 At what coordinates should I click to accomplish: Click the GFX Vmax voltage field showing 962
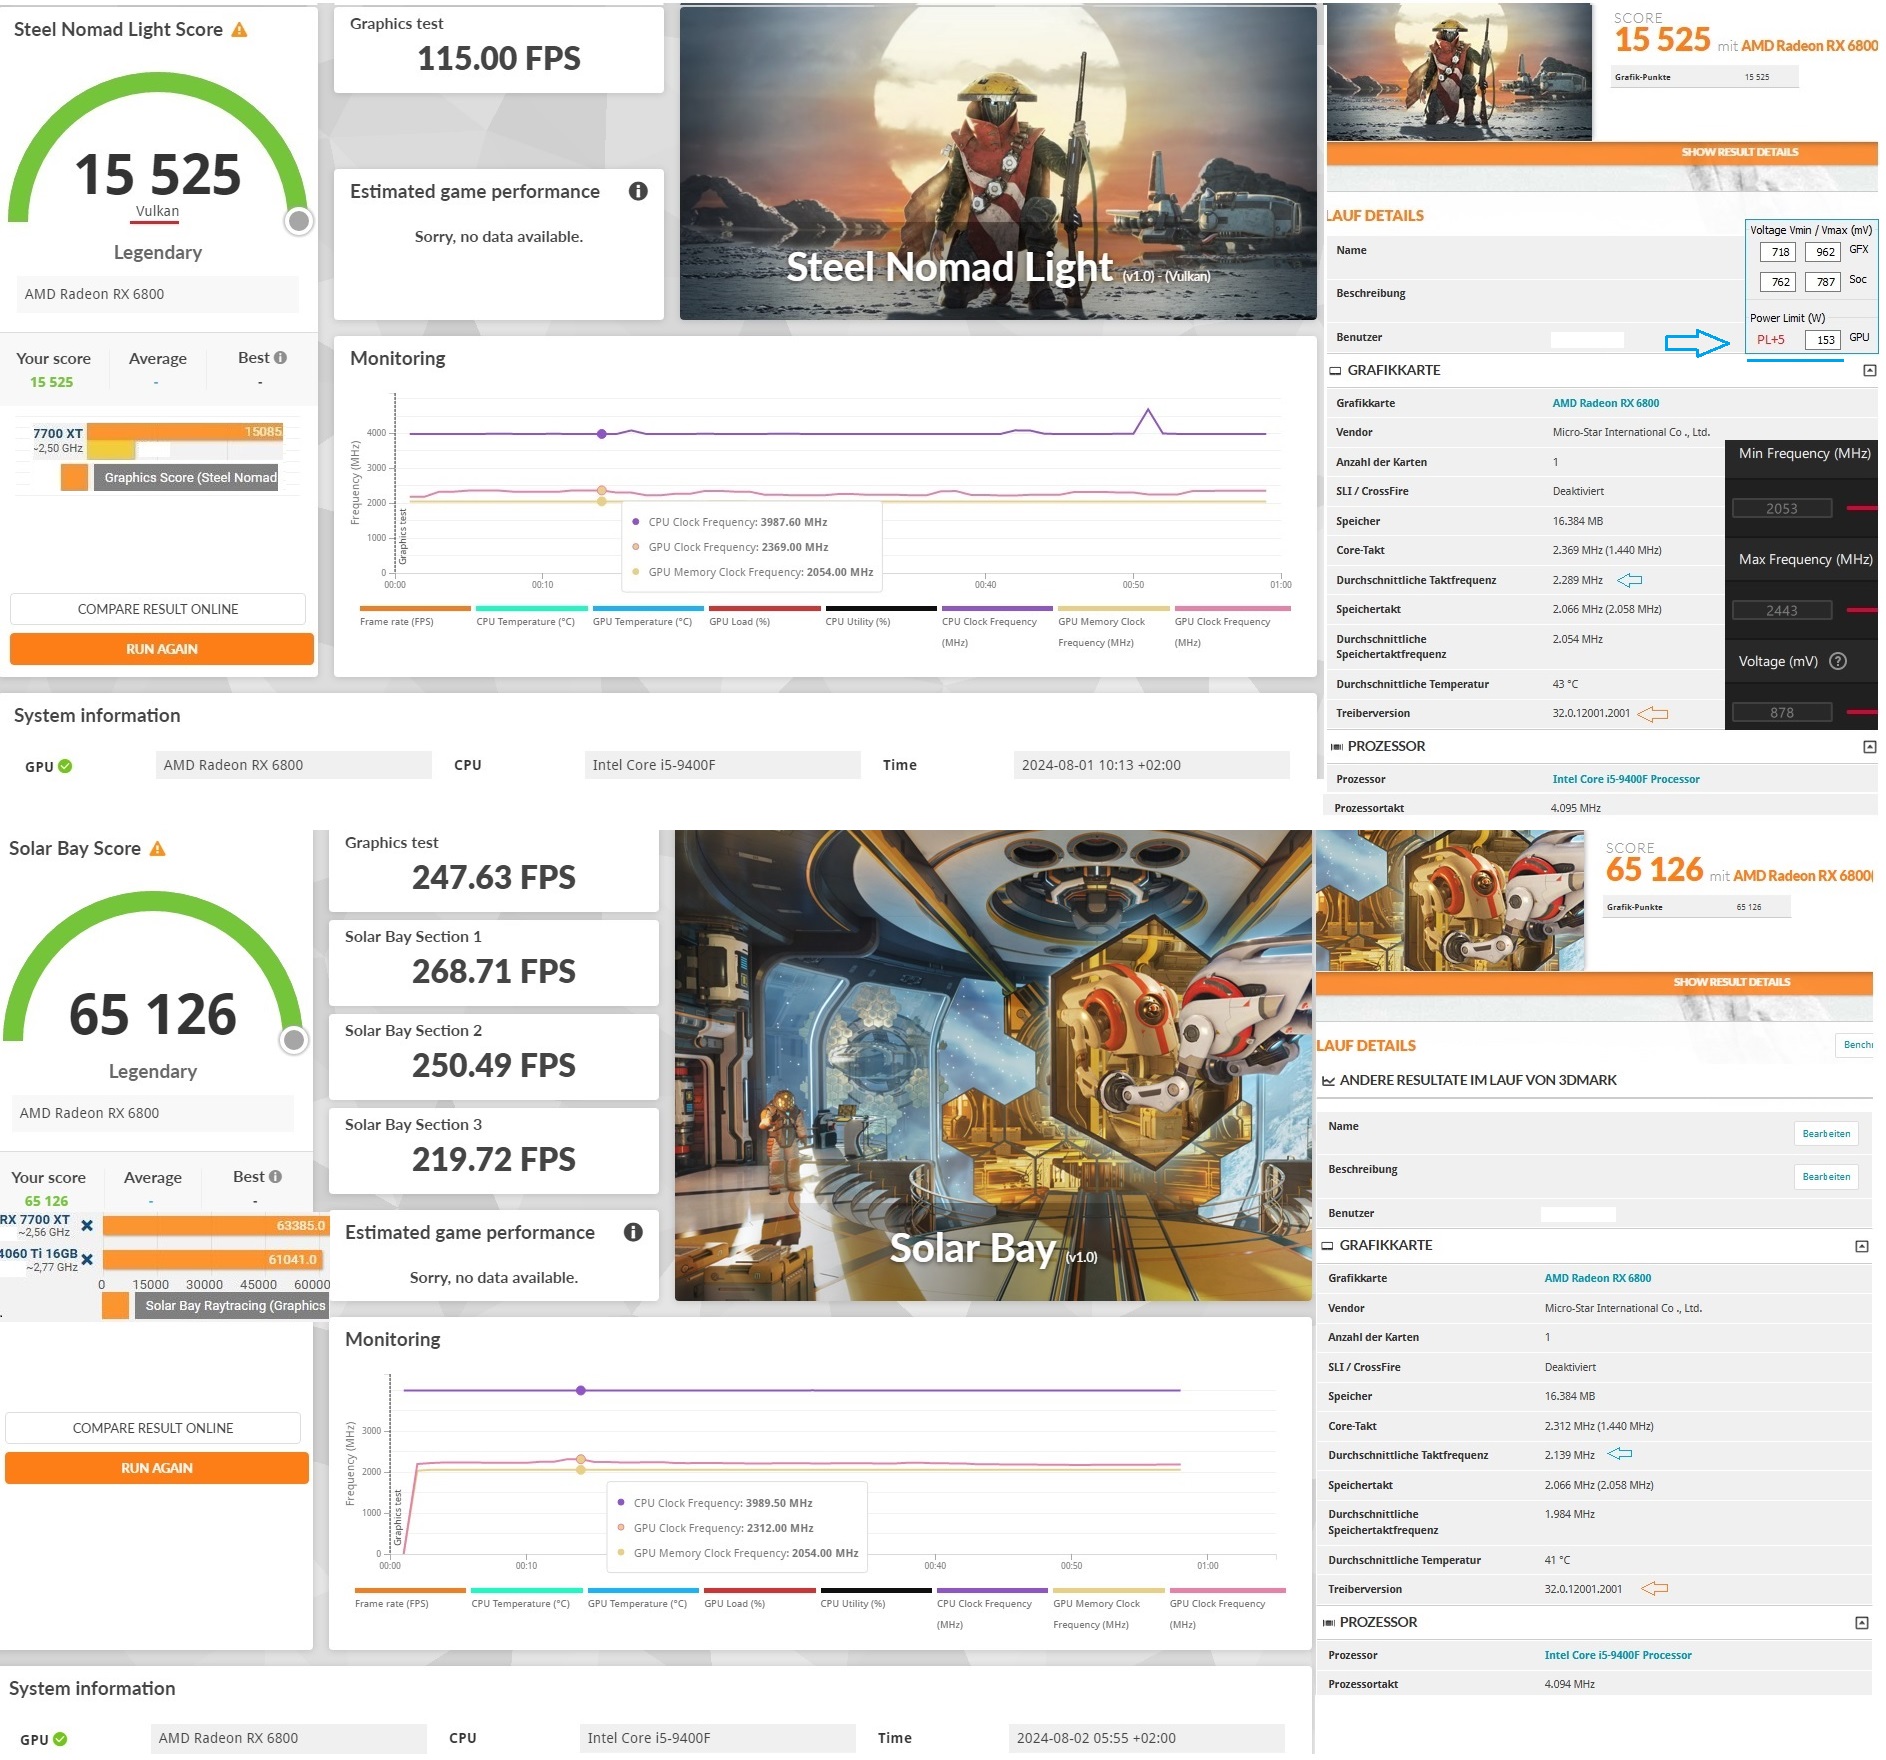tap(1823, 252)
